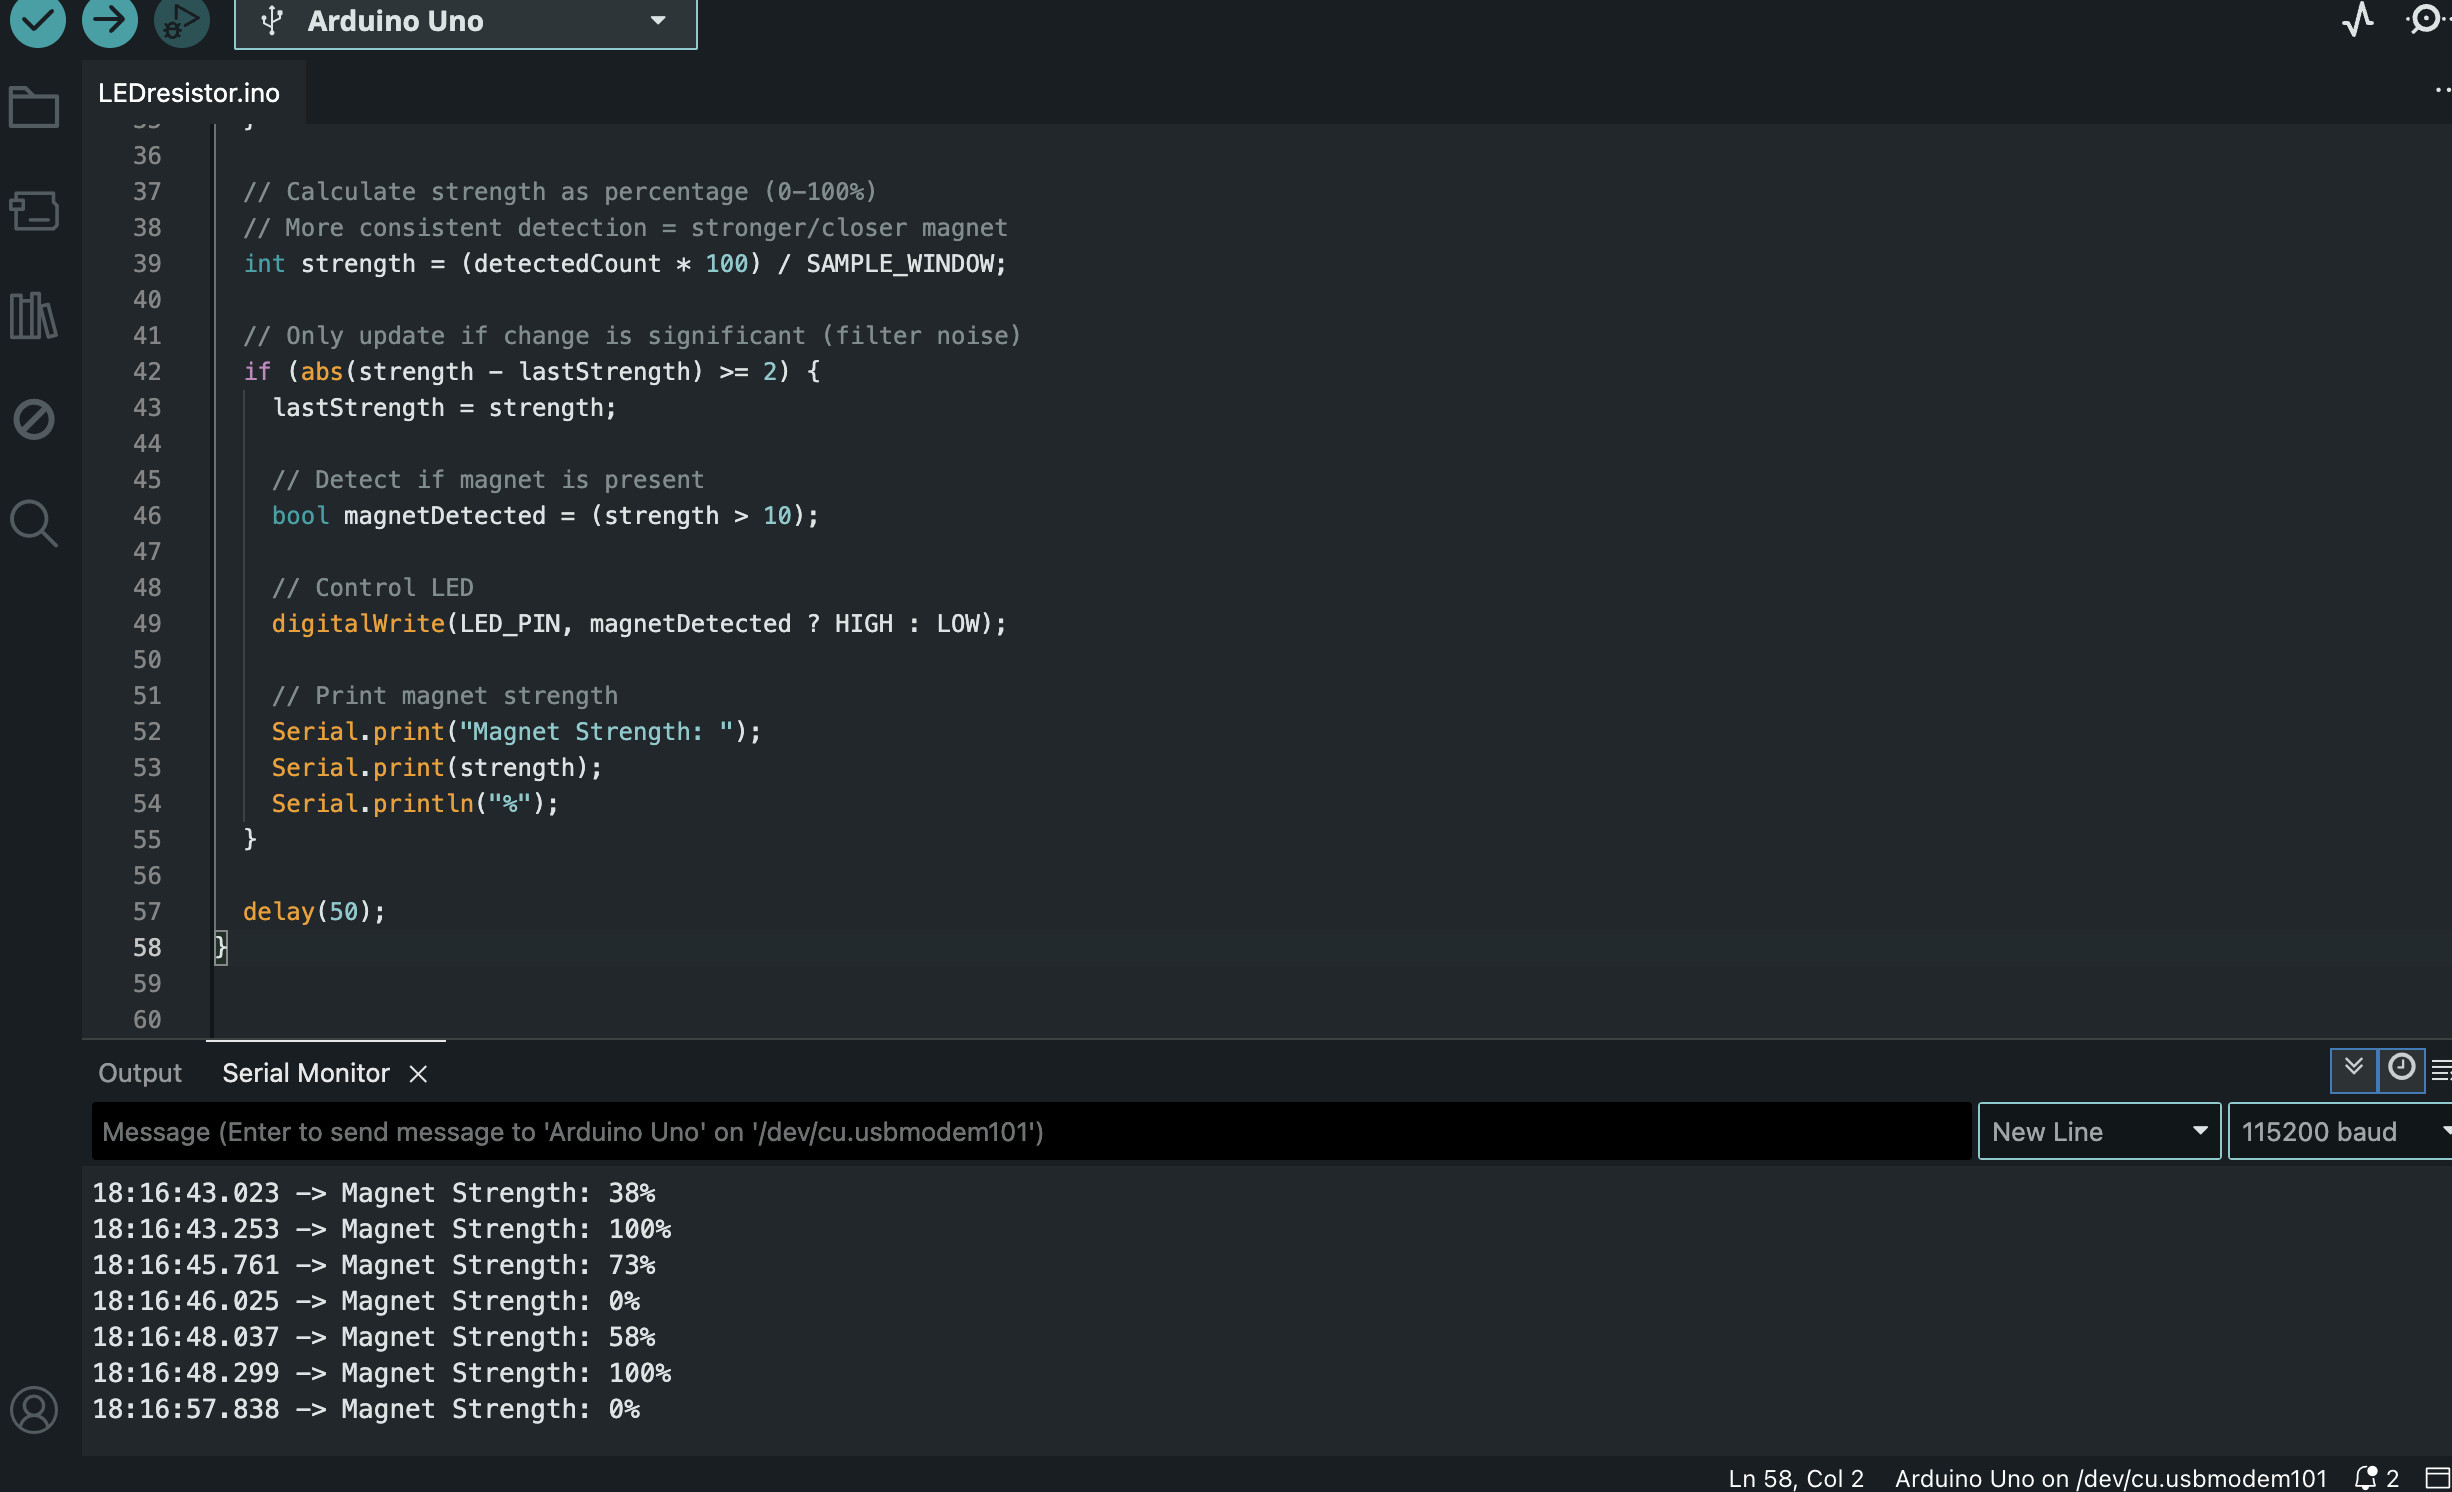Open the Library Manager icon
The height and width of the screenshot is (1492, 2452).
pos(33,316)
